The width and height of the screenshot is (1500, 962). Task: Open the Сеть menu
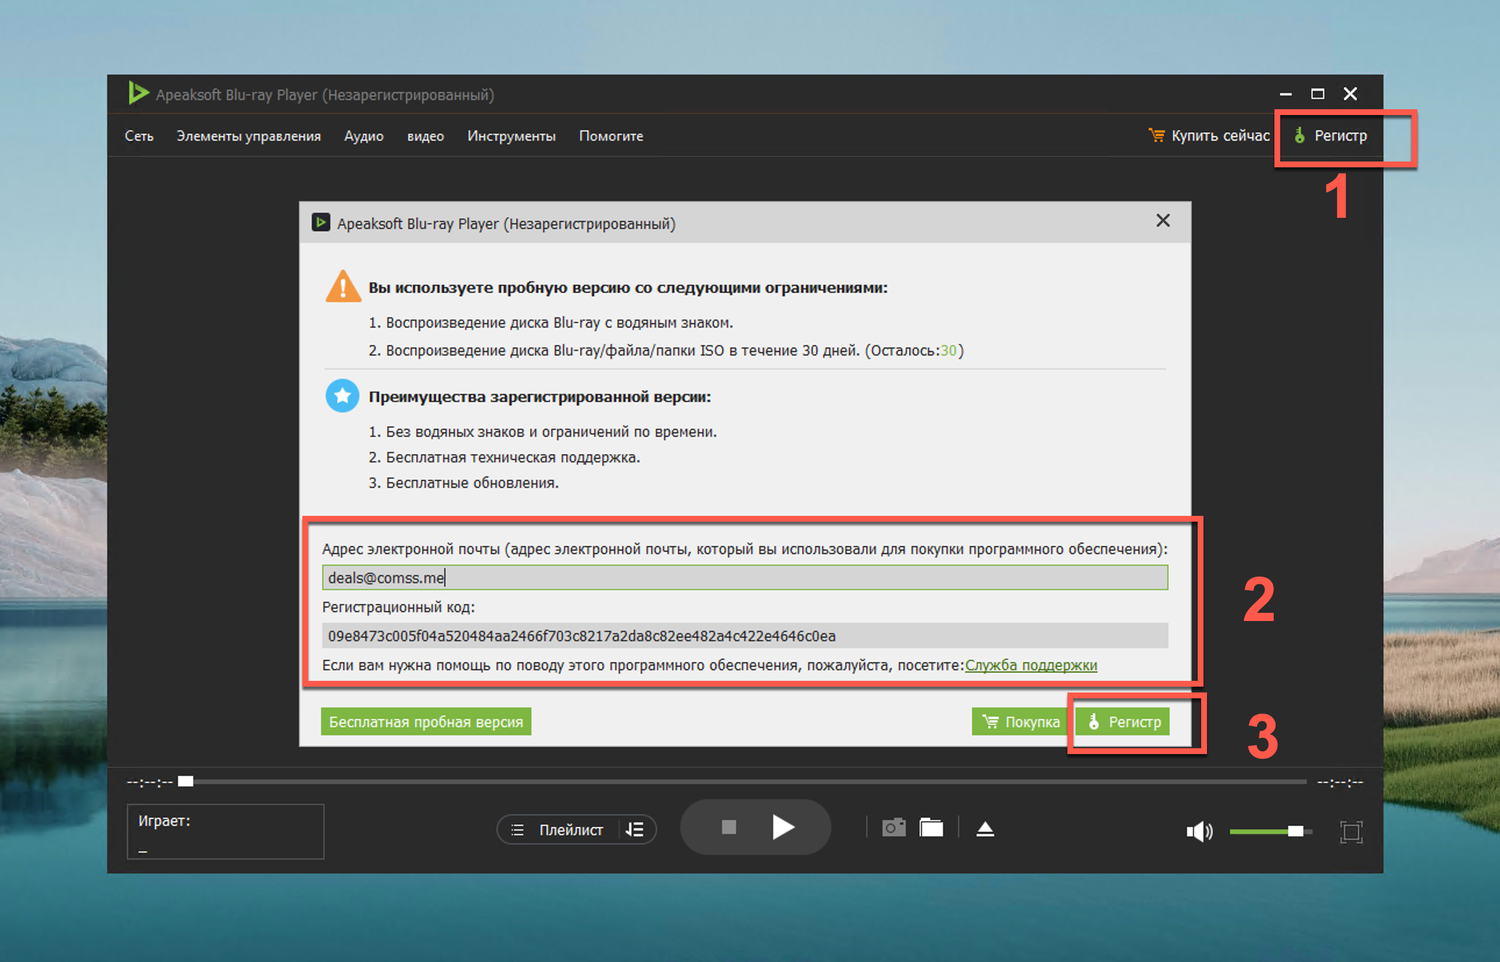pyautogui.click(x=139, y=136)
